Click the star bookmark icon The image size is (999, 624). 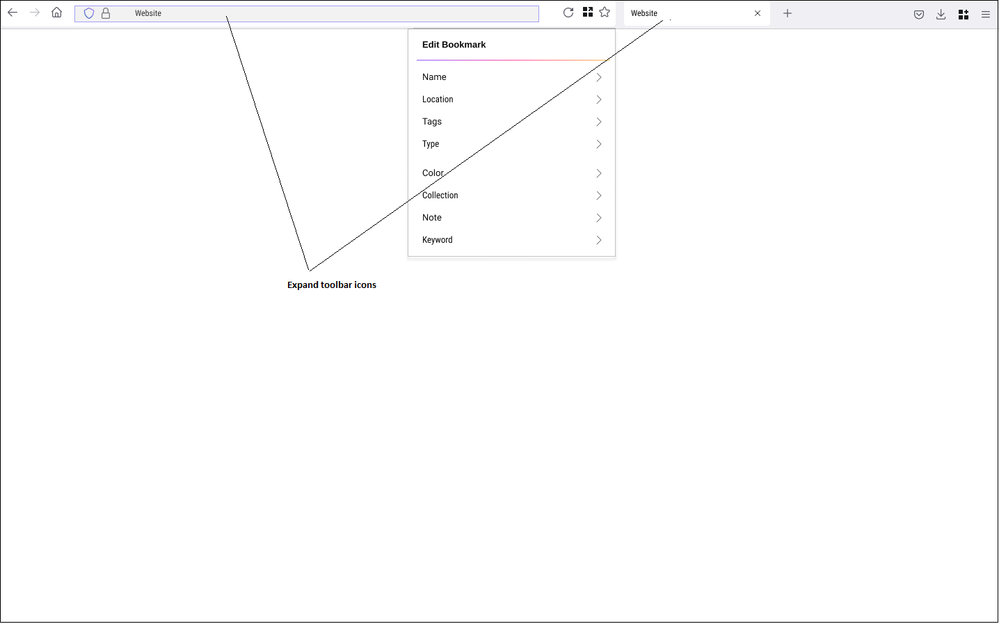(x=605, y=13)
